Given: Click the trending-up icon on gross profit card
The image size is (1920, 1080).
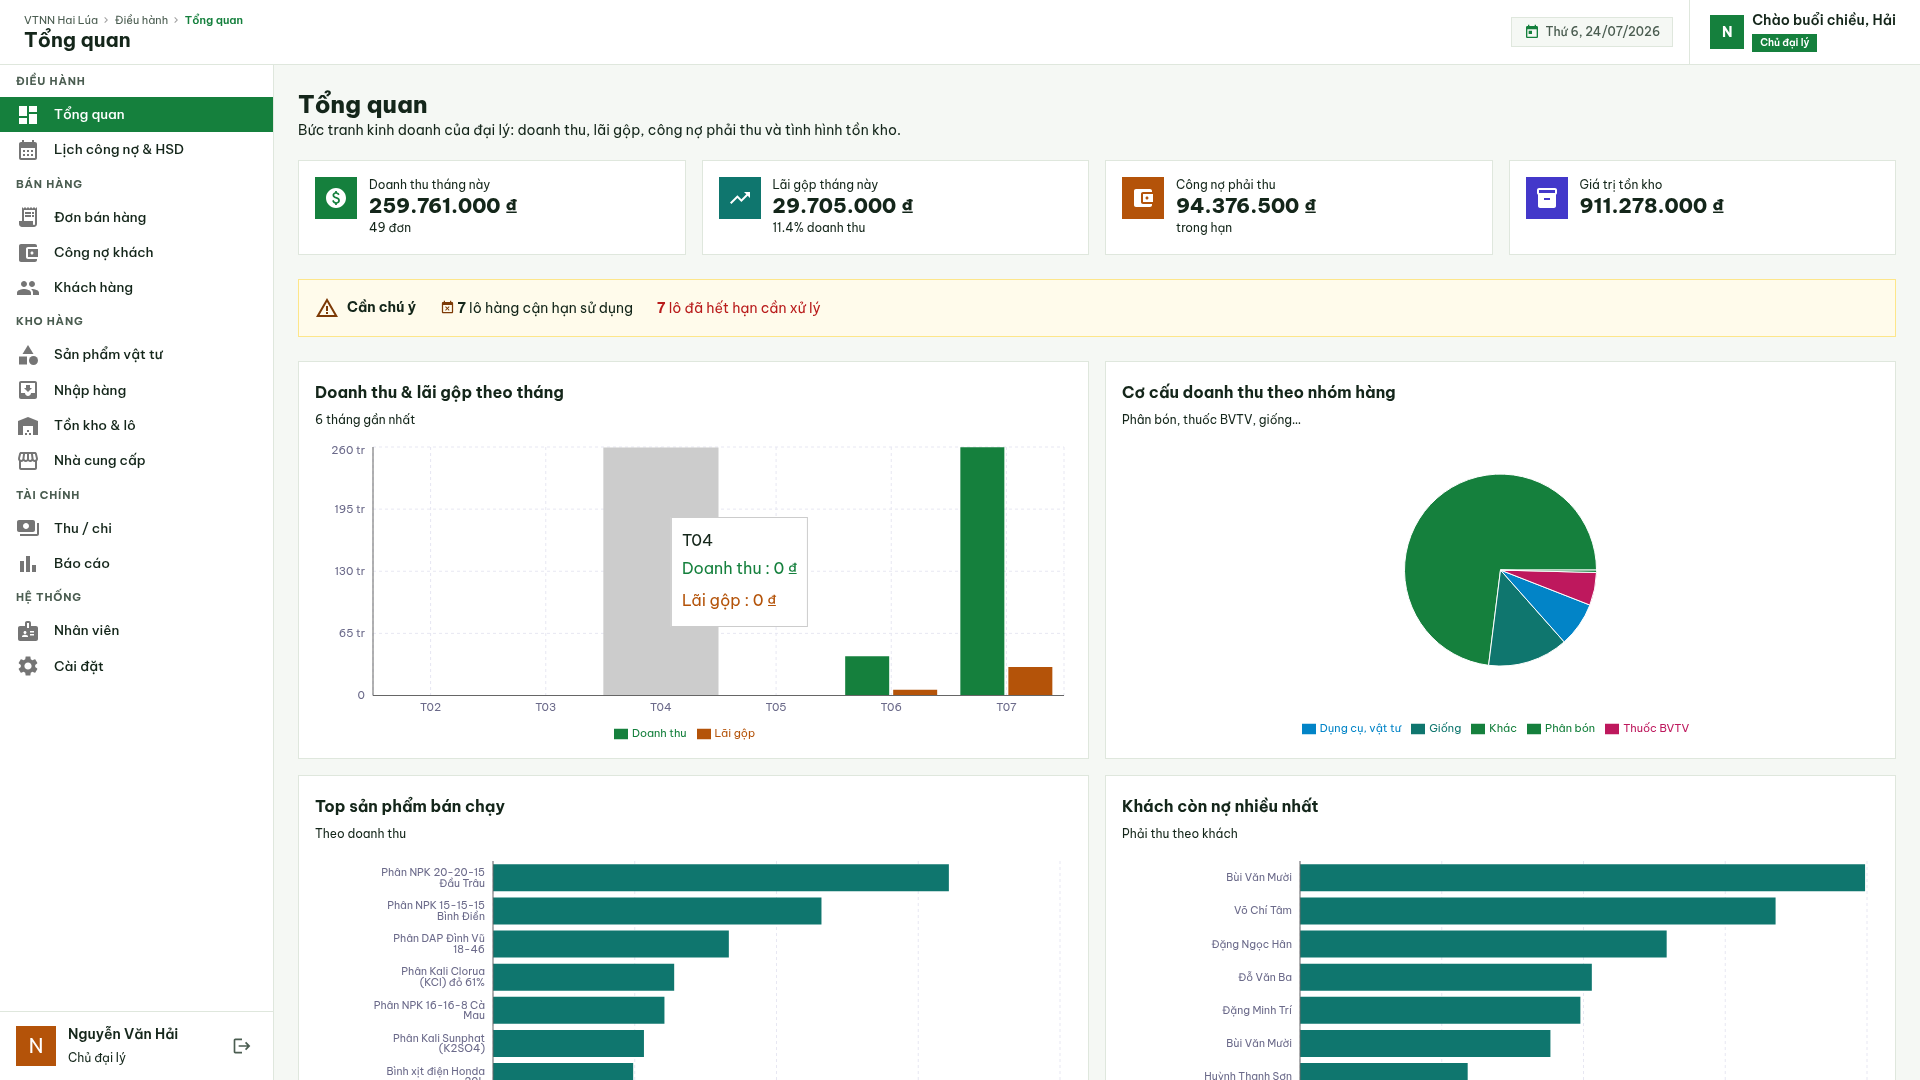Looking at the screenshot, I should coord(740,198).
